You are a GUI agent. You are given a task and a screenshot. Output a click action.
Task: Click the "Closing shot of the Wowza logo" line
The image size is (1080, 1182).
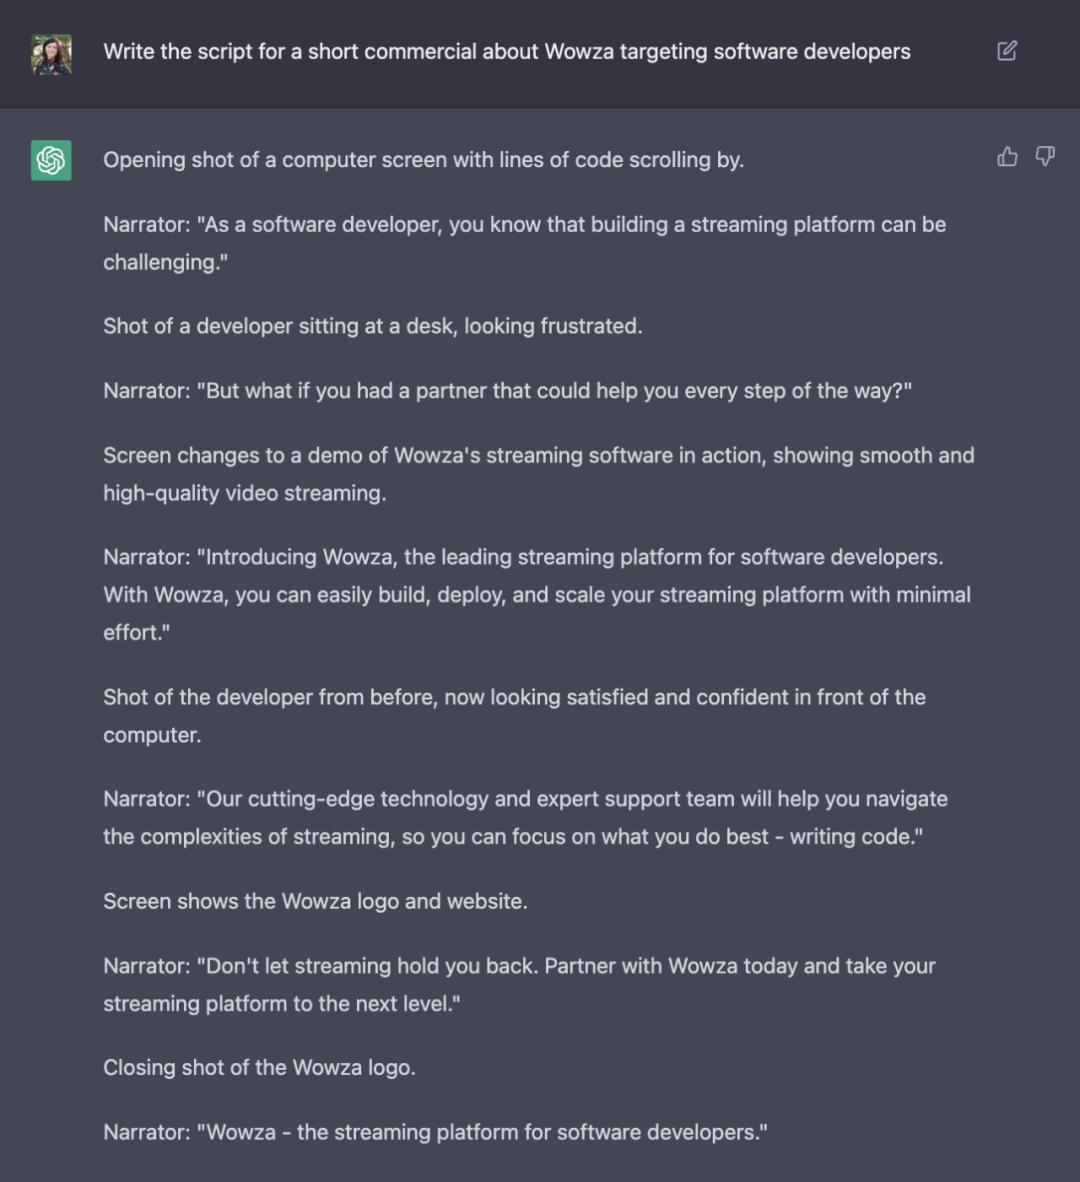pyautogui.click(x=259, y=1068)
